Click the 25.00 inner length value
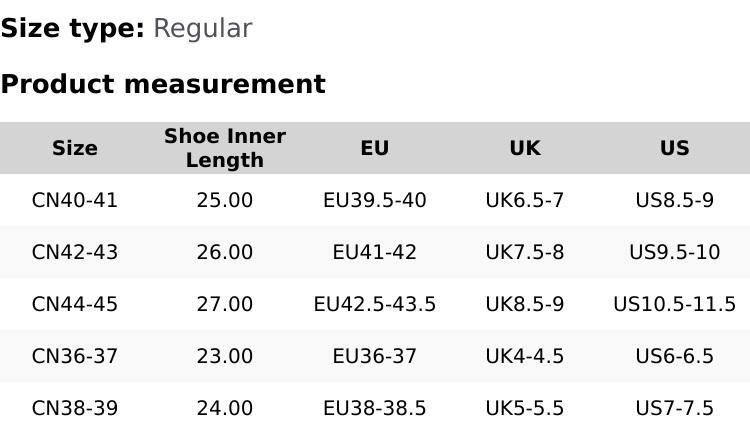Viewport: 750px width, 434px height. pyautogui.click(x=225, y=200)
